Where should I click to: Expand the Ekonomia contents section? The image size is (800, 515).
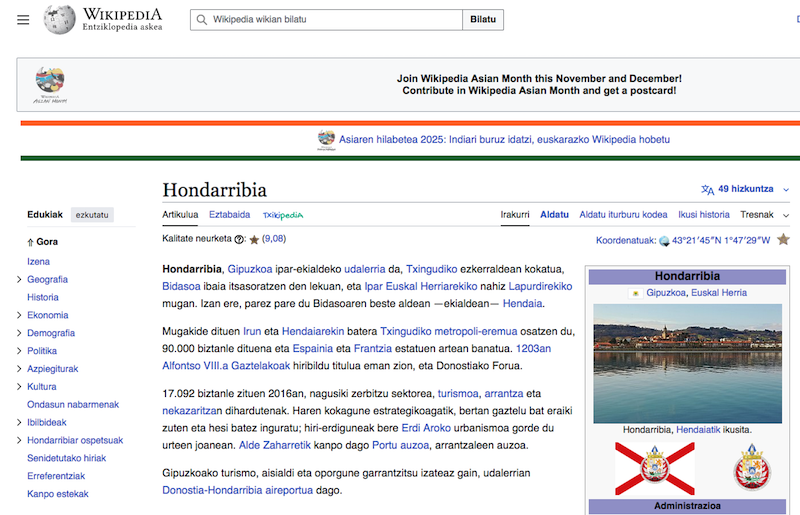pyautogui.click(x=19, y=315)
